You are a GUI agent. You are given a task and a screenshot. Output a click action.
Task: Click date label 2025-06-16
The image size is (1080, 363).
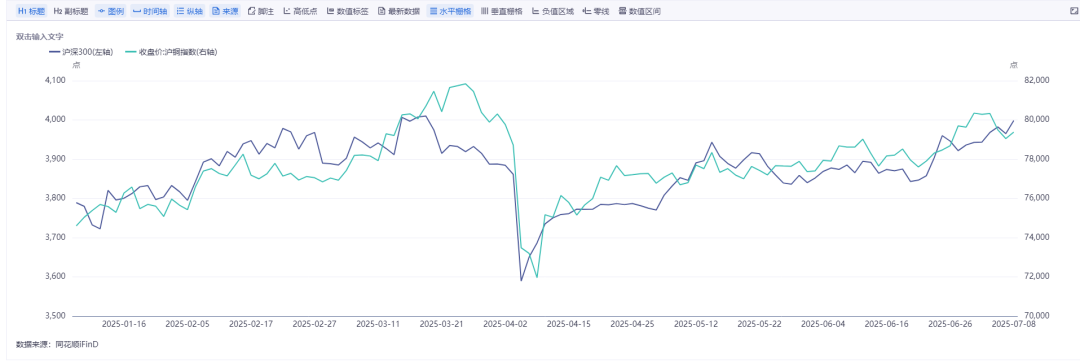coord(887,323)
